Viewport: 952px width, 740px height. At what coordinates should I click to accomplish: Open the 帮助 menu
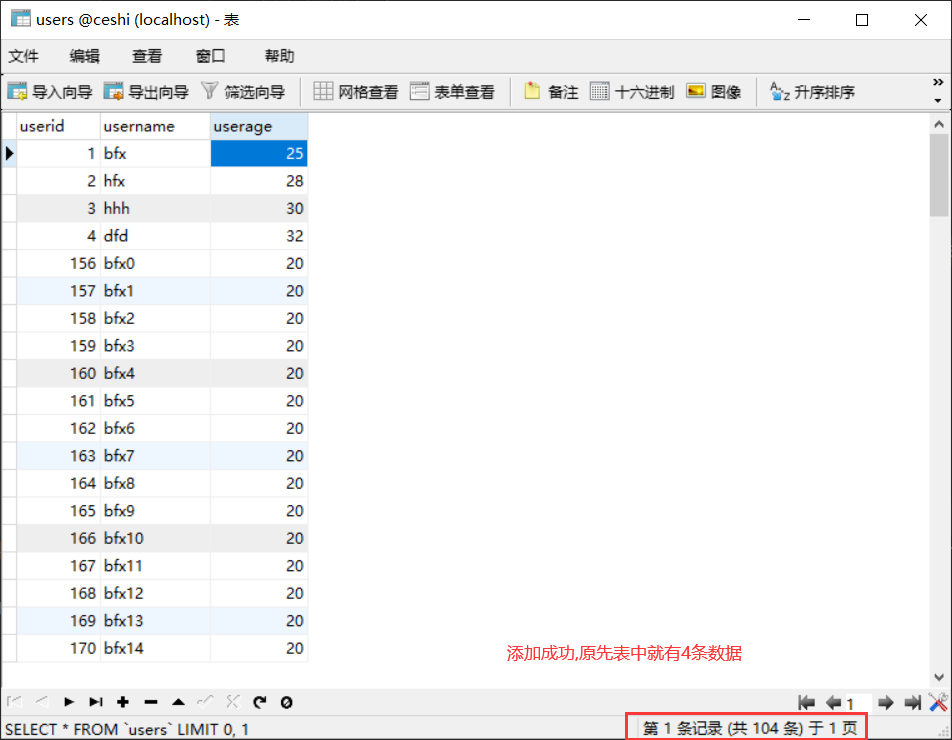279,56
